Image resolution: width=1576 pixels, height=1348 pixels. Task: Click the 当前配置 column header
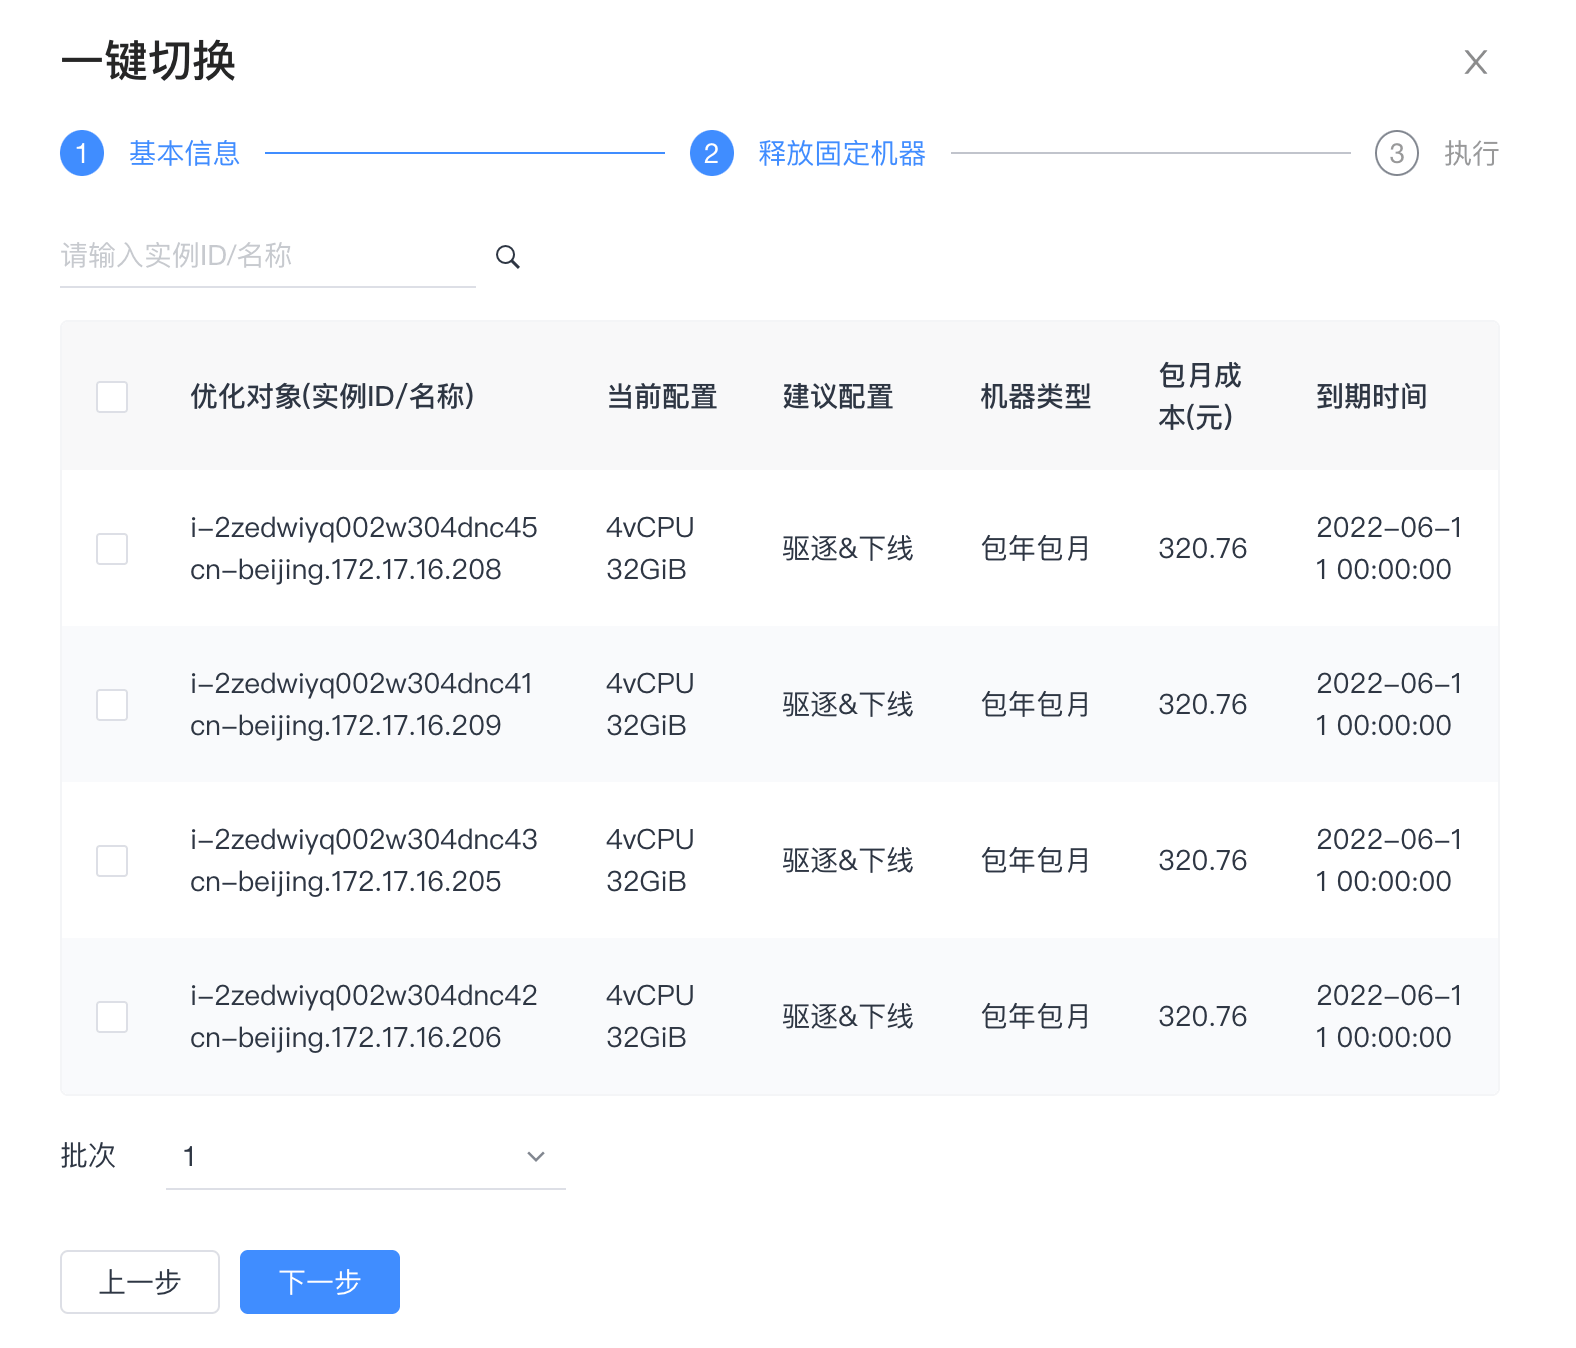pos(662,397)
